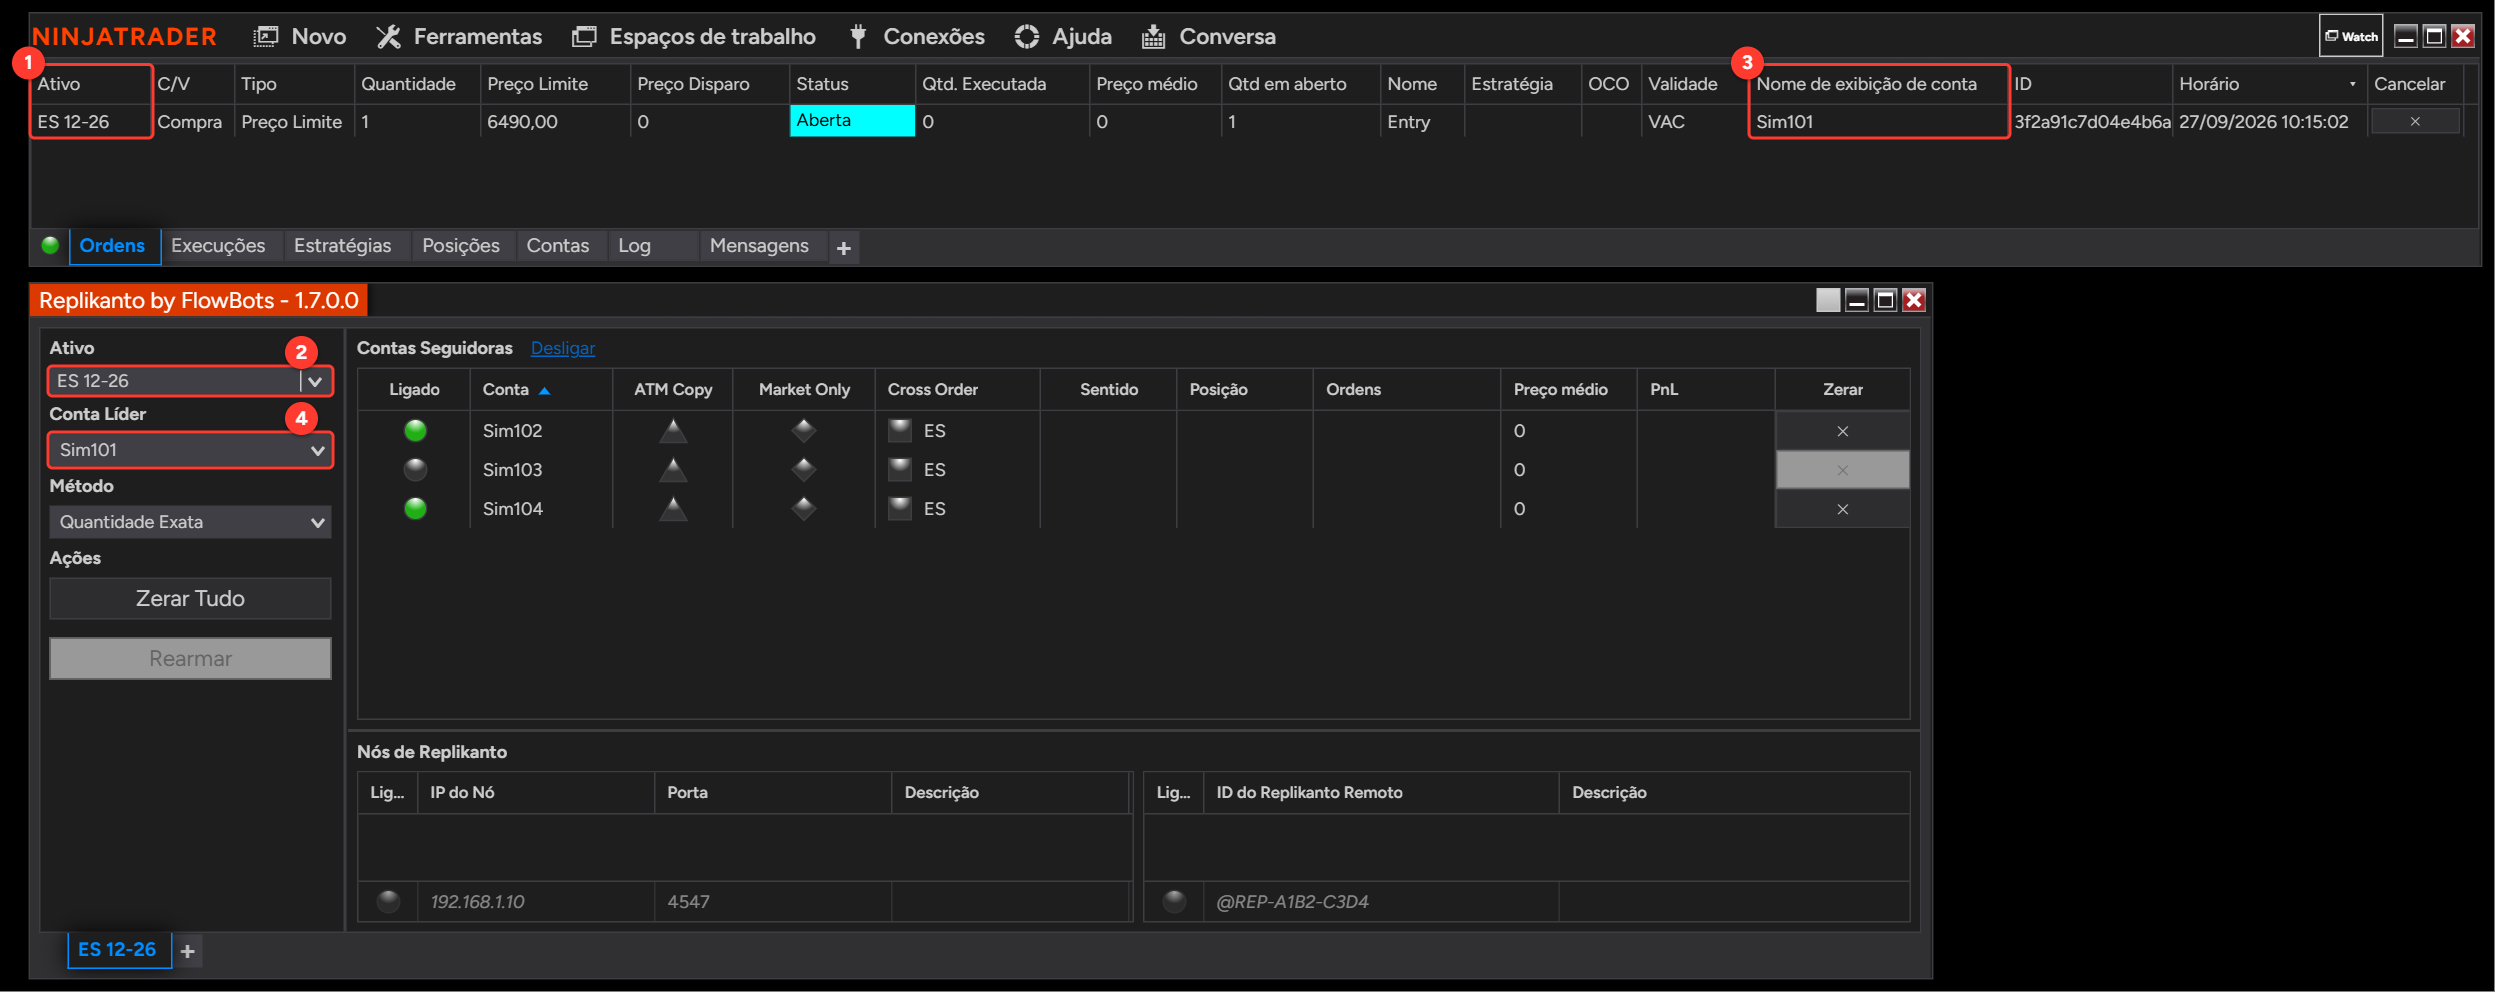The width and height of the screenshot is (2495, 992).
Task: Toggle the Ligado indicator for Sim102
Action: (415, 431)
